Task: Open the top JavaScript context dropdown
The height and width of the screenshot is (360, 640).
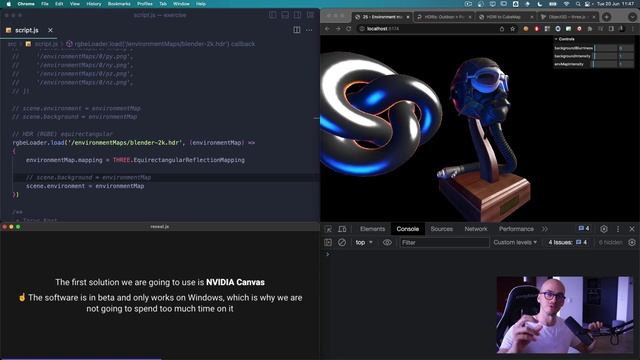Action: [x=364, y=242]
